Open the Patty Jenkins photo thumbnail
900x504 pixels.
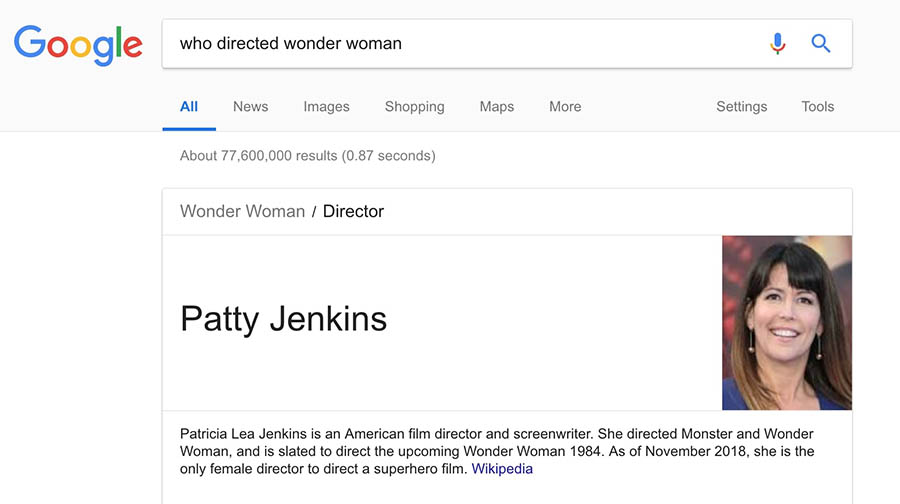tap(787, 323)
